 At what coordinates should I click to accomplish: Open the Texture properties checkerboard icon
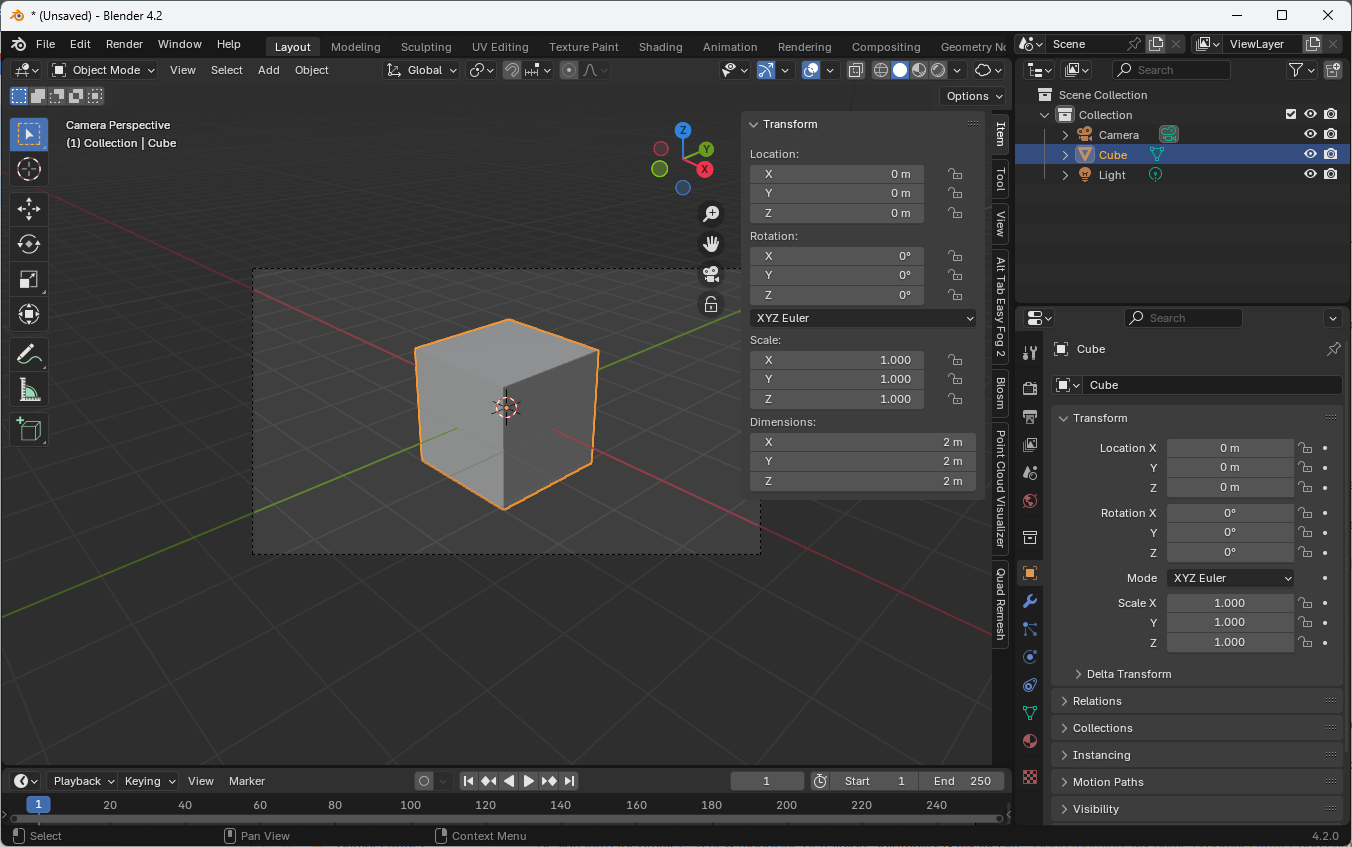click(1030, 776)
